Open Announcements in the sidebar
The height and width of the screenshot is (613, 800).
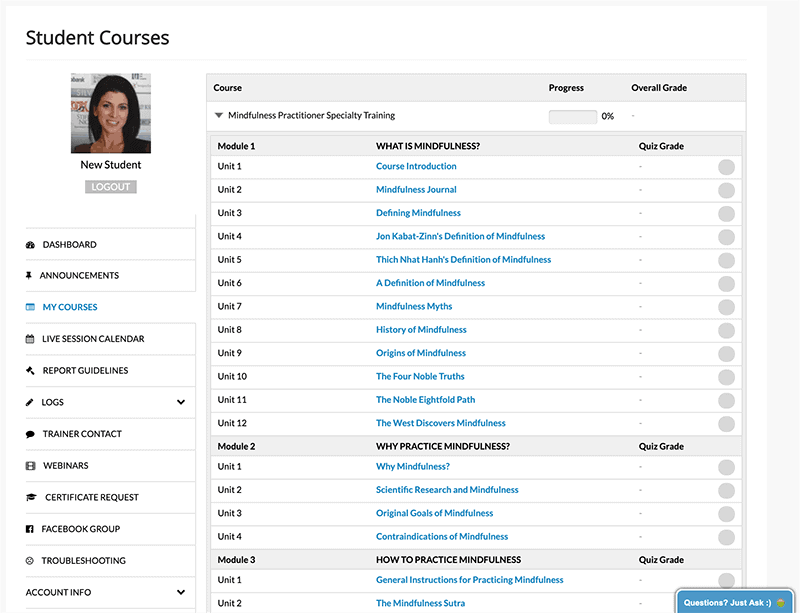[x=79, y=276]
